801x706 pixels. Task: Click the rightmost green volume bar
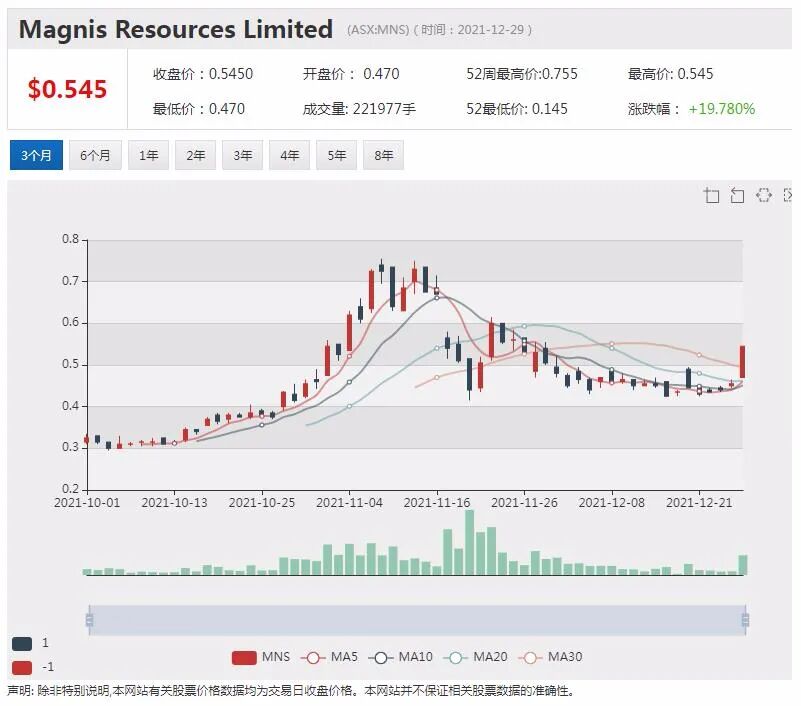(743, 565)
